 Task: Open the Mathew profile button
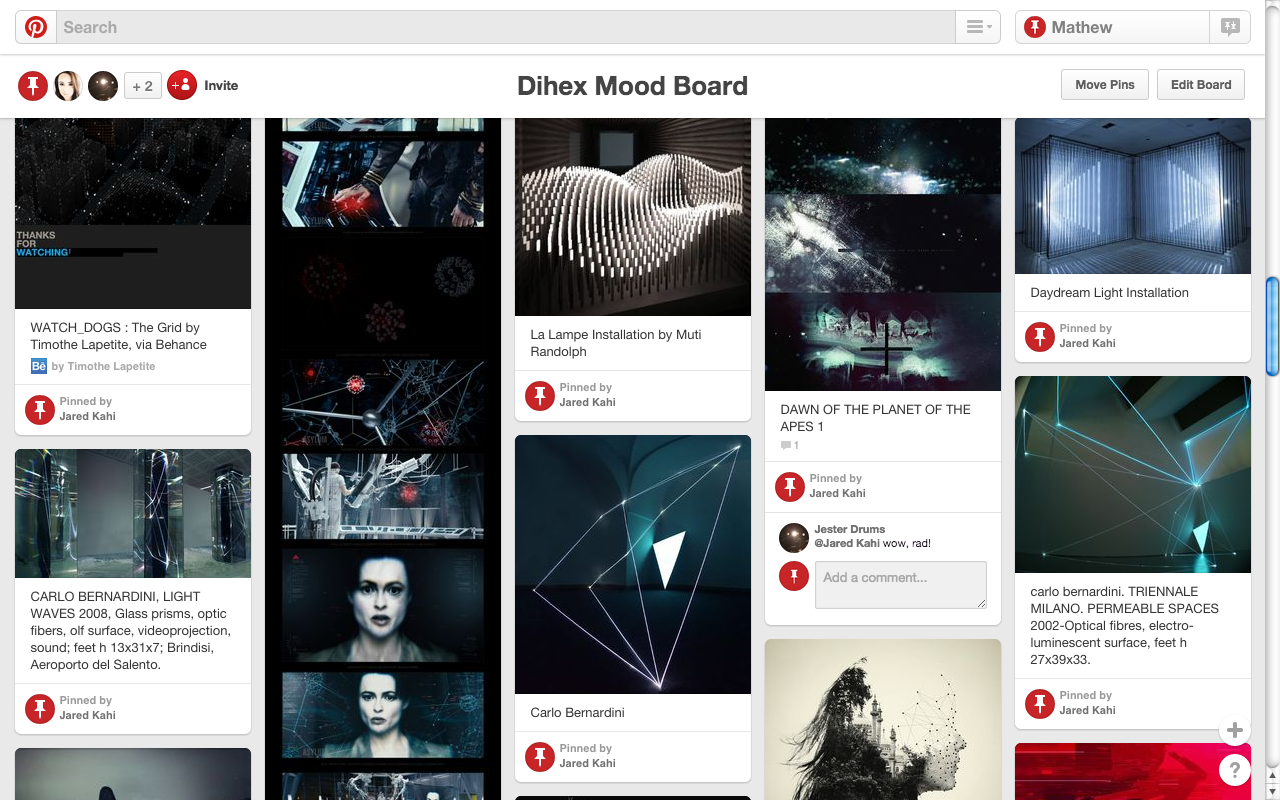pyautogui.click(x=1112, y=27)
